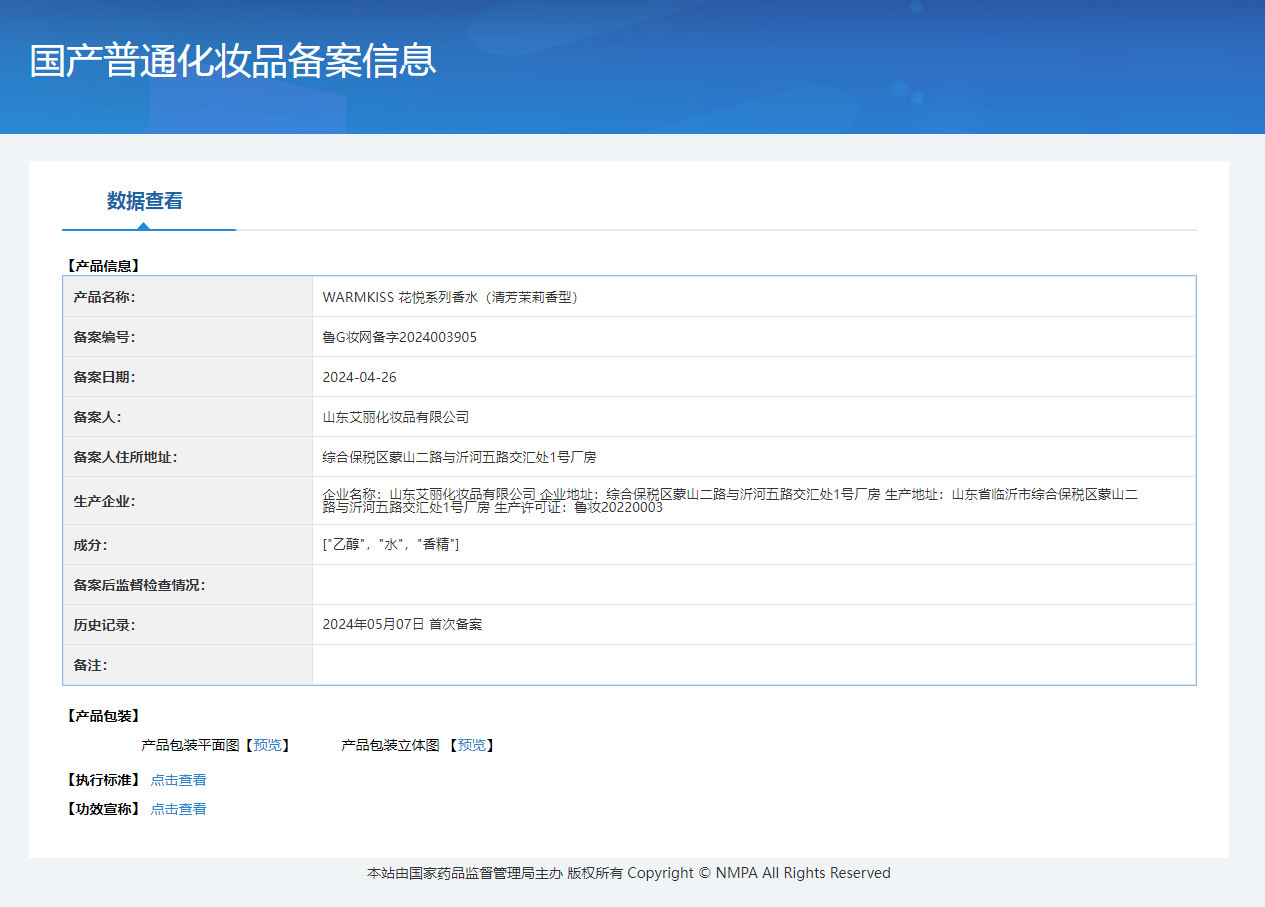Click the 产品名称 row label
The width and height of the screenshot is (1265, 907).
click(104, 297)
